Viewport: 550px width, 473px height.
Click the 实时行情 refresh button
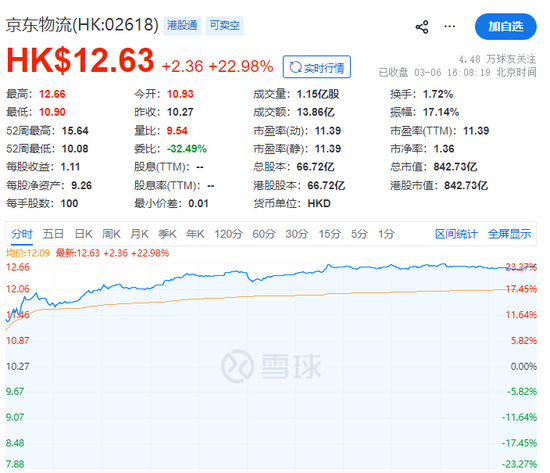tap(316, 67)
